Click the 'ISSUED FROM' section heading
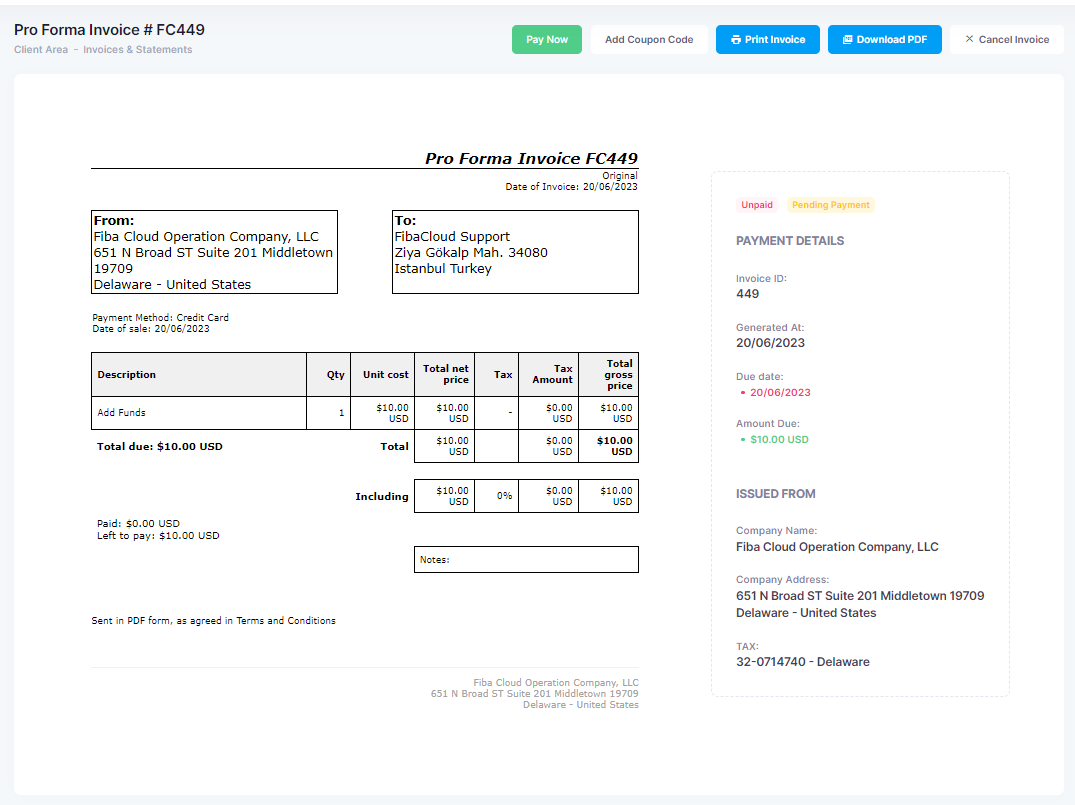1075x805 pixels. pyautogui.click(x=775, y=494)
